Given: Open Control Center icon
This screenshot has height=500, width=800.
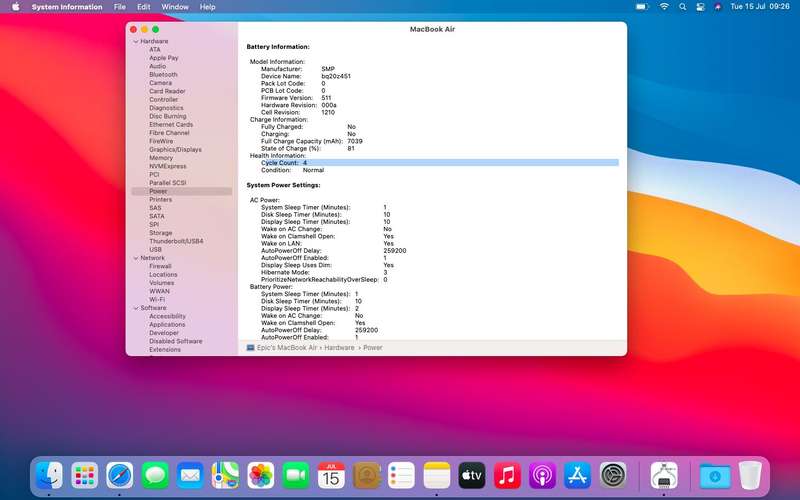Looking at the screenshot, I should [701, 7].
